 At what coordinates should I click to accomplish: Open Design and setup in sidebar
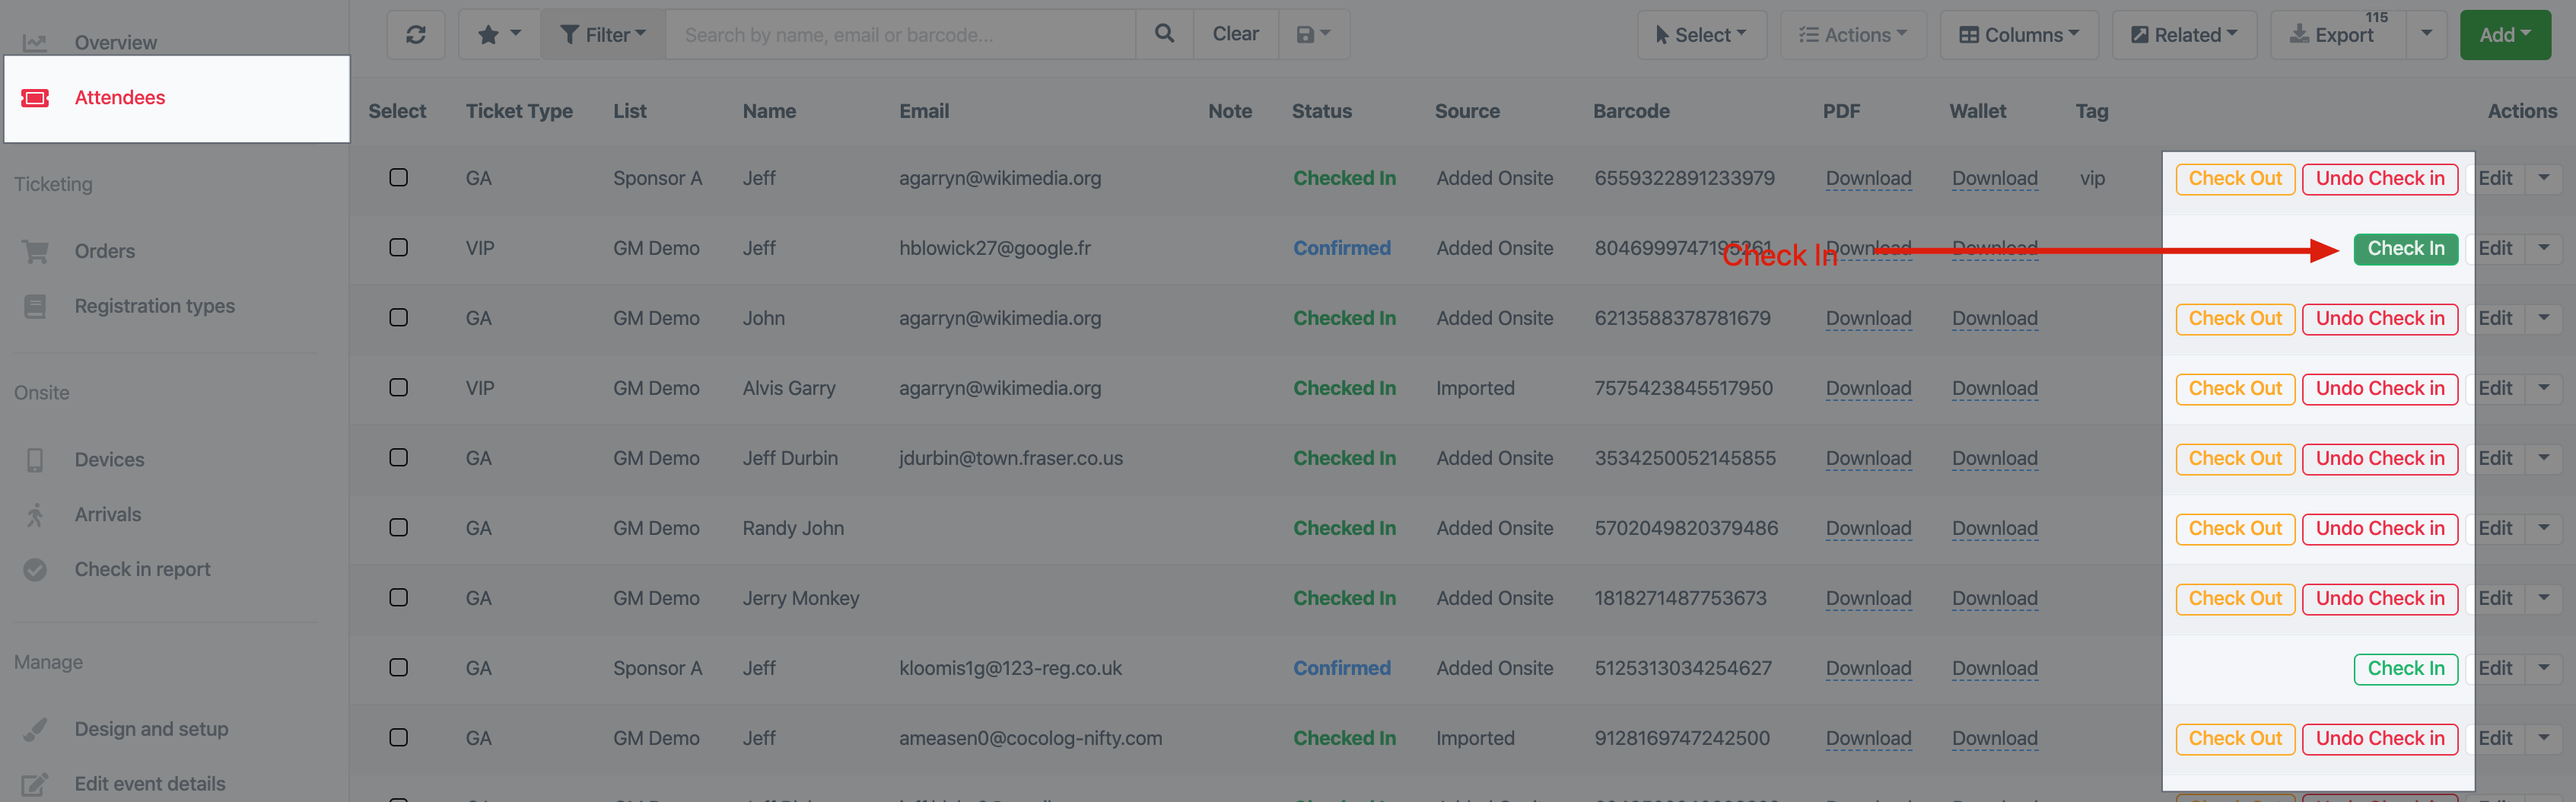tap(151, 730)
